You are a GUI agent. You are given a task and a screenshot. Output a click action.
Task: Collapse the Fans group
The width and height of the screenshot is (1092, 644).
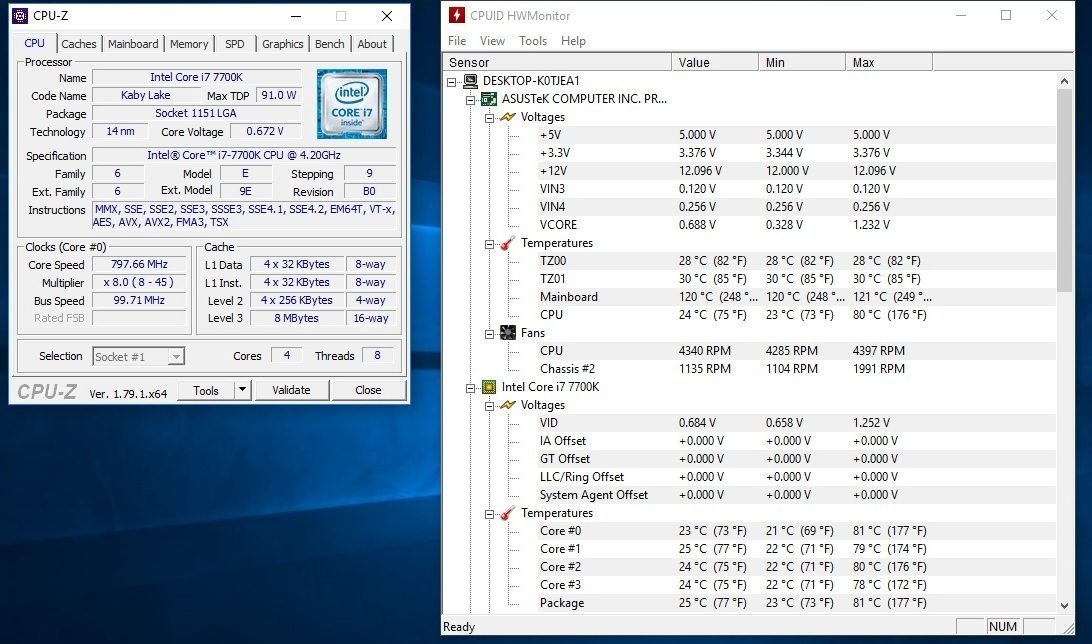(x=490, y=333)
